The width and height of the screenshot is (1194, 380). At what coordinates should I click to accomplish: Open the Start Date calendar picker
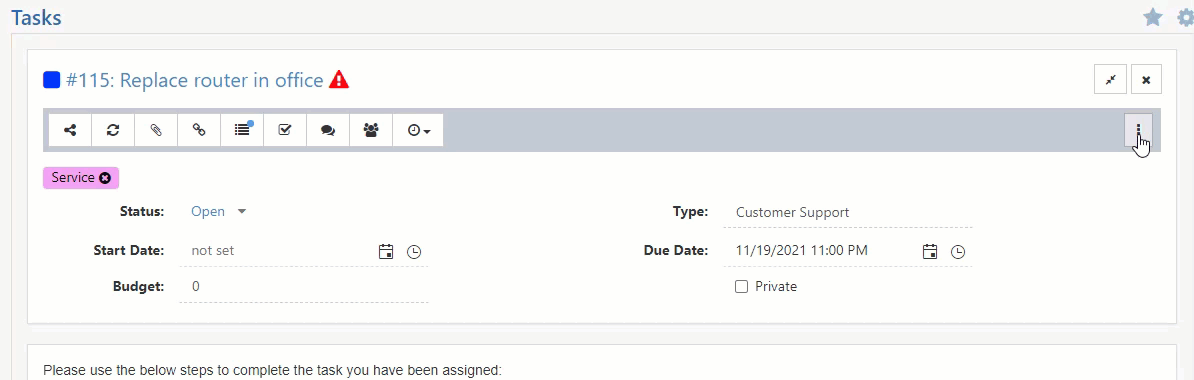tap(386, 251)
